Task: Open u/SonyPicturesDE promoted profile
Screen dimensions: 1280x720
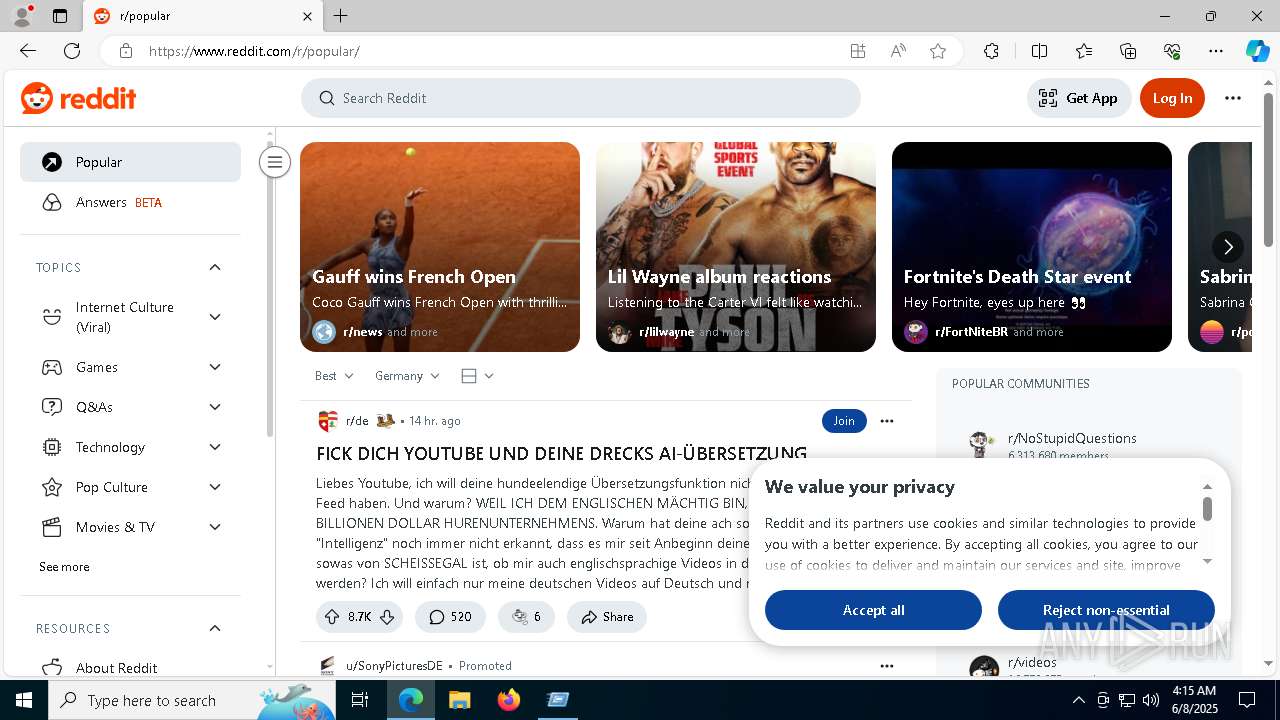Action: tap(394, 666)
